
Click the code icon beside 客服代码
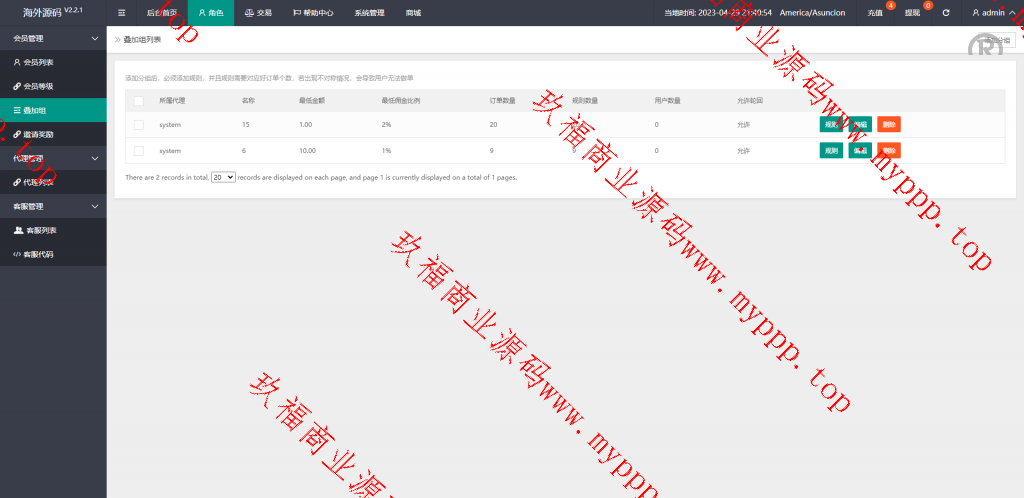point(16,254)
